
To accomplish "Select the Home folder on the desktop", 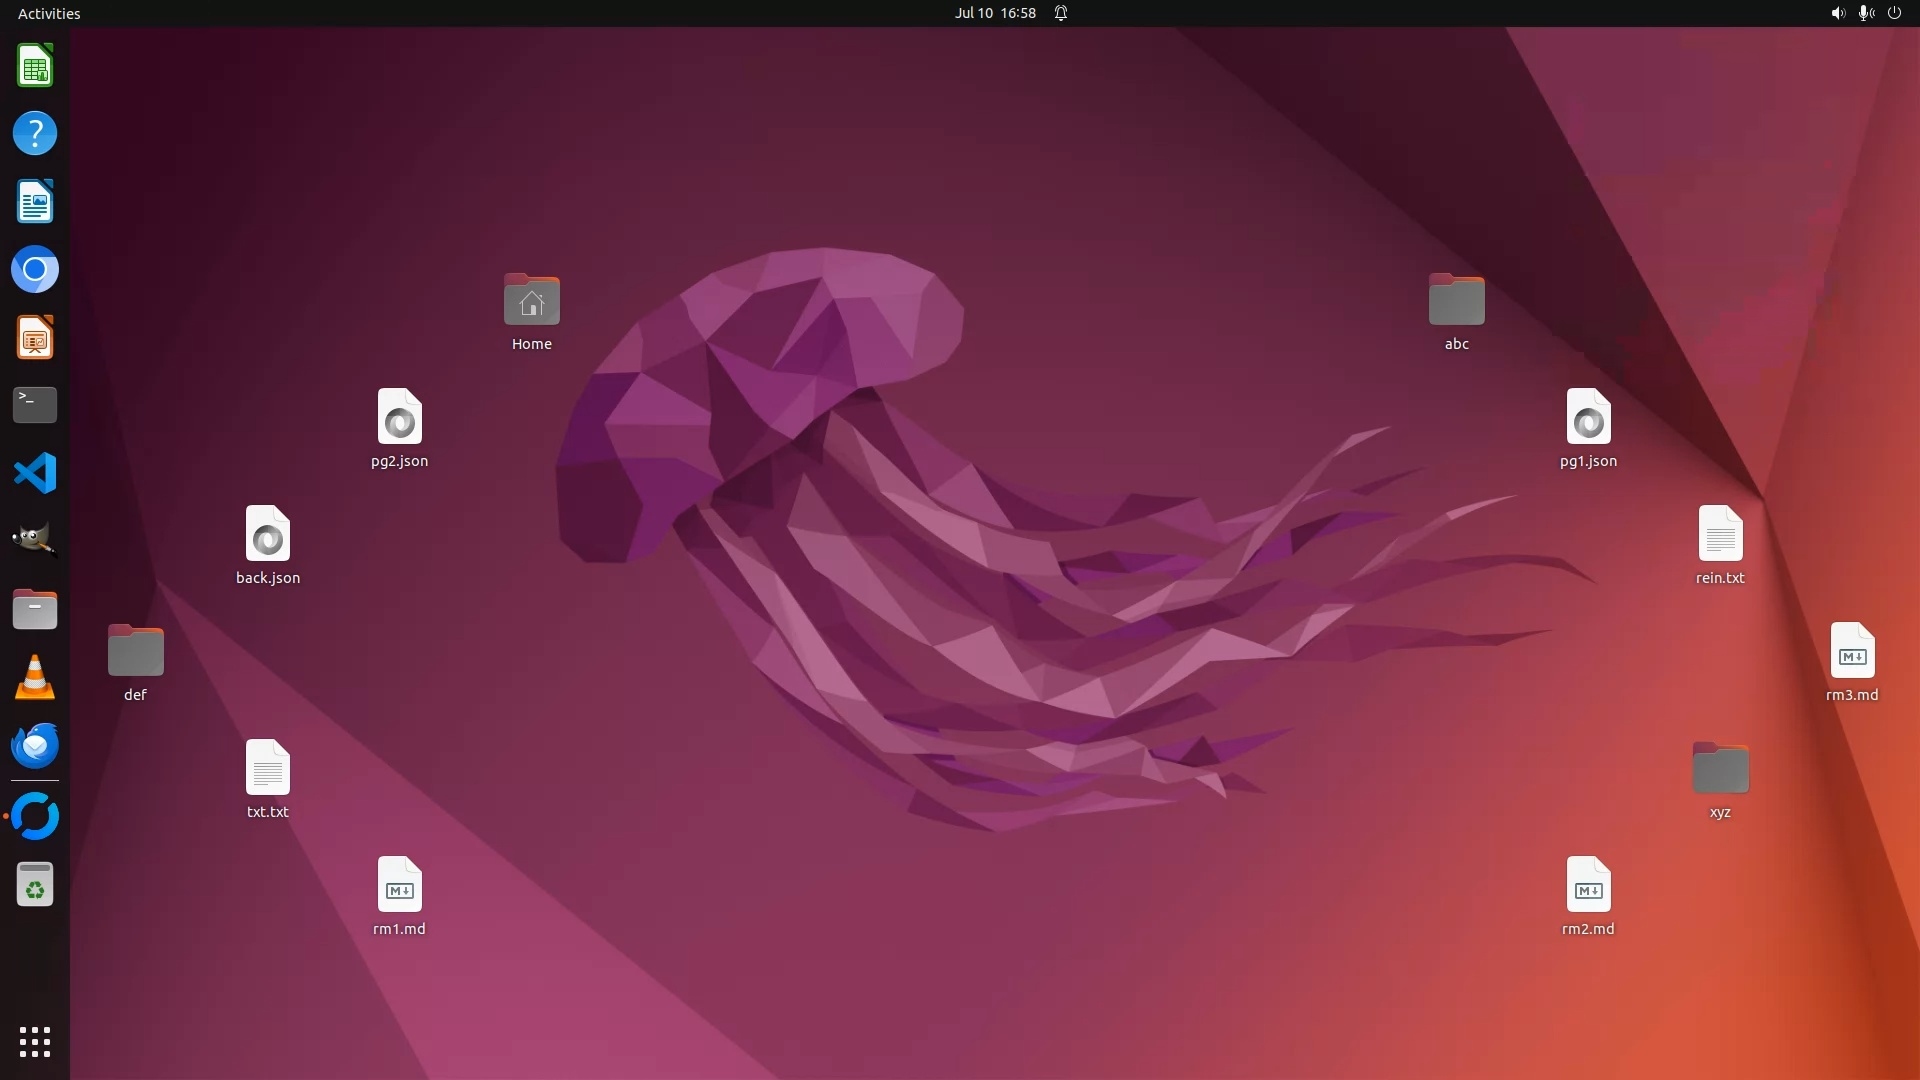I will (532, 301).
